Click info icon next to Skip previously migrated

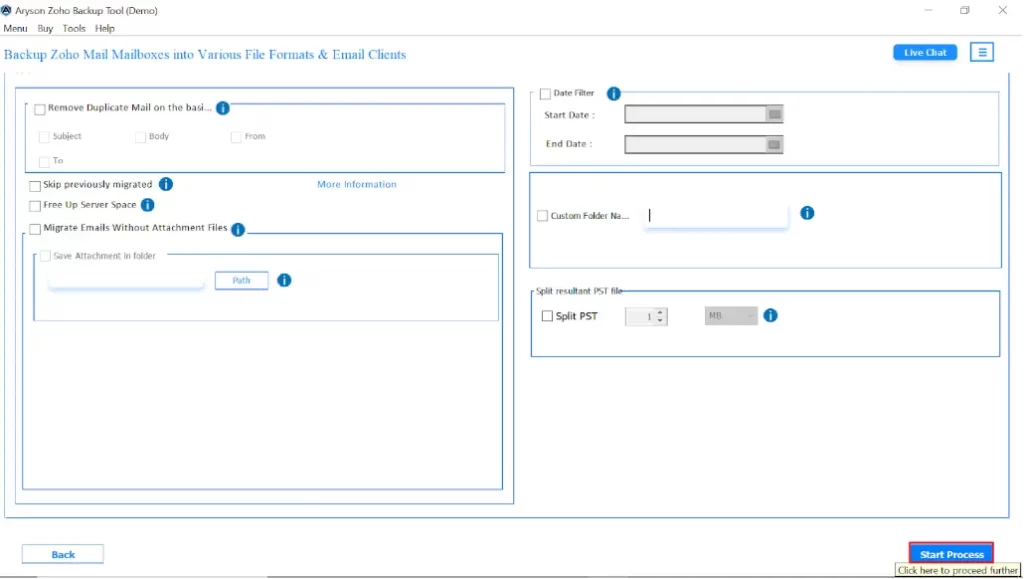coord(166,184)
